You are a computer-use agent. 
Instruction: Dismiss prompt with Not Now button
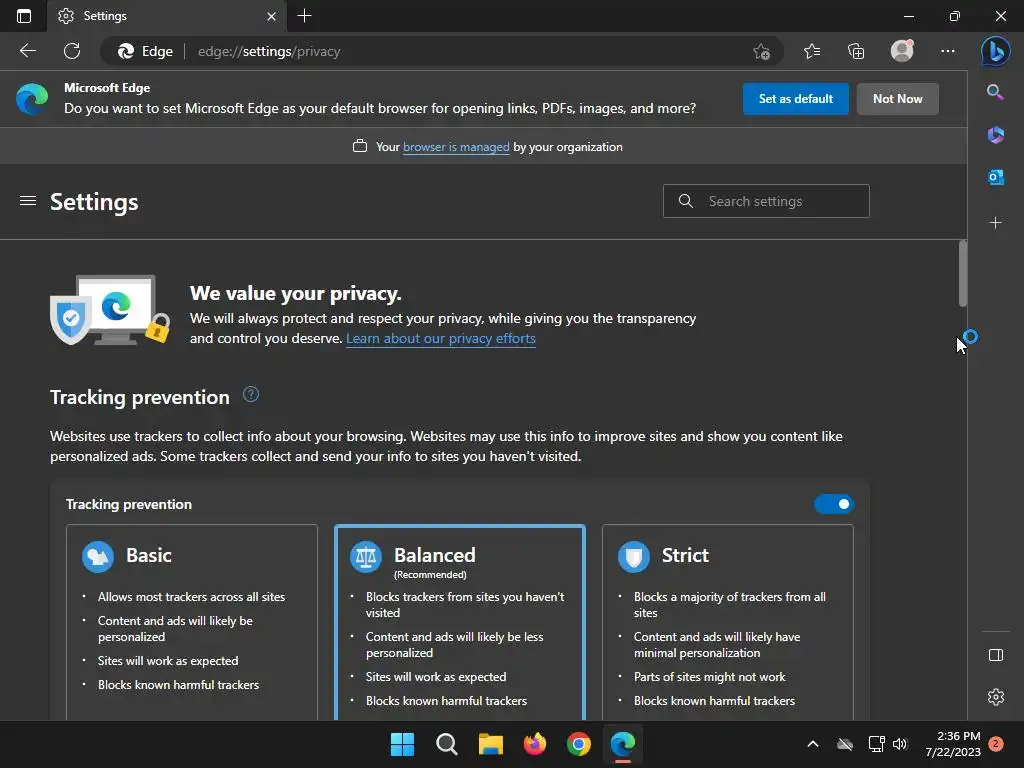[x=897, y=99]
